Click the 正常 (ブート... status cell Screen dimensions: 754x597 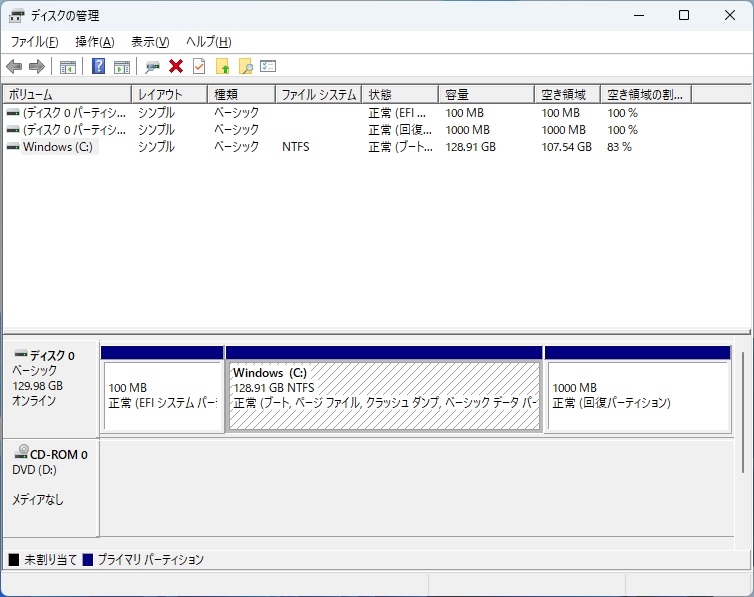pos(401,147)
